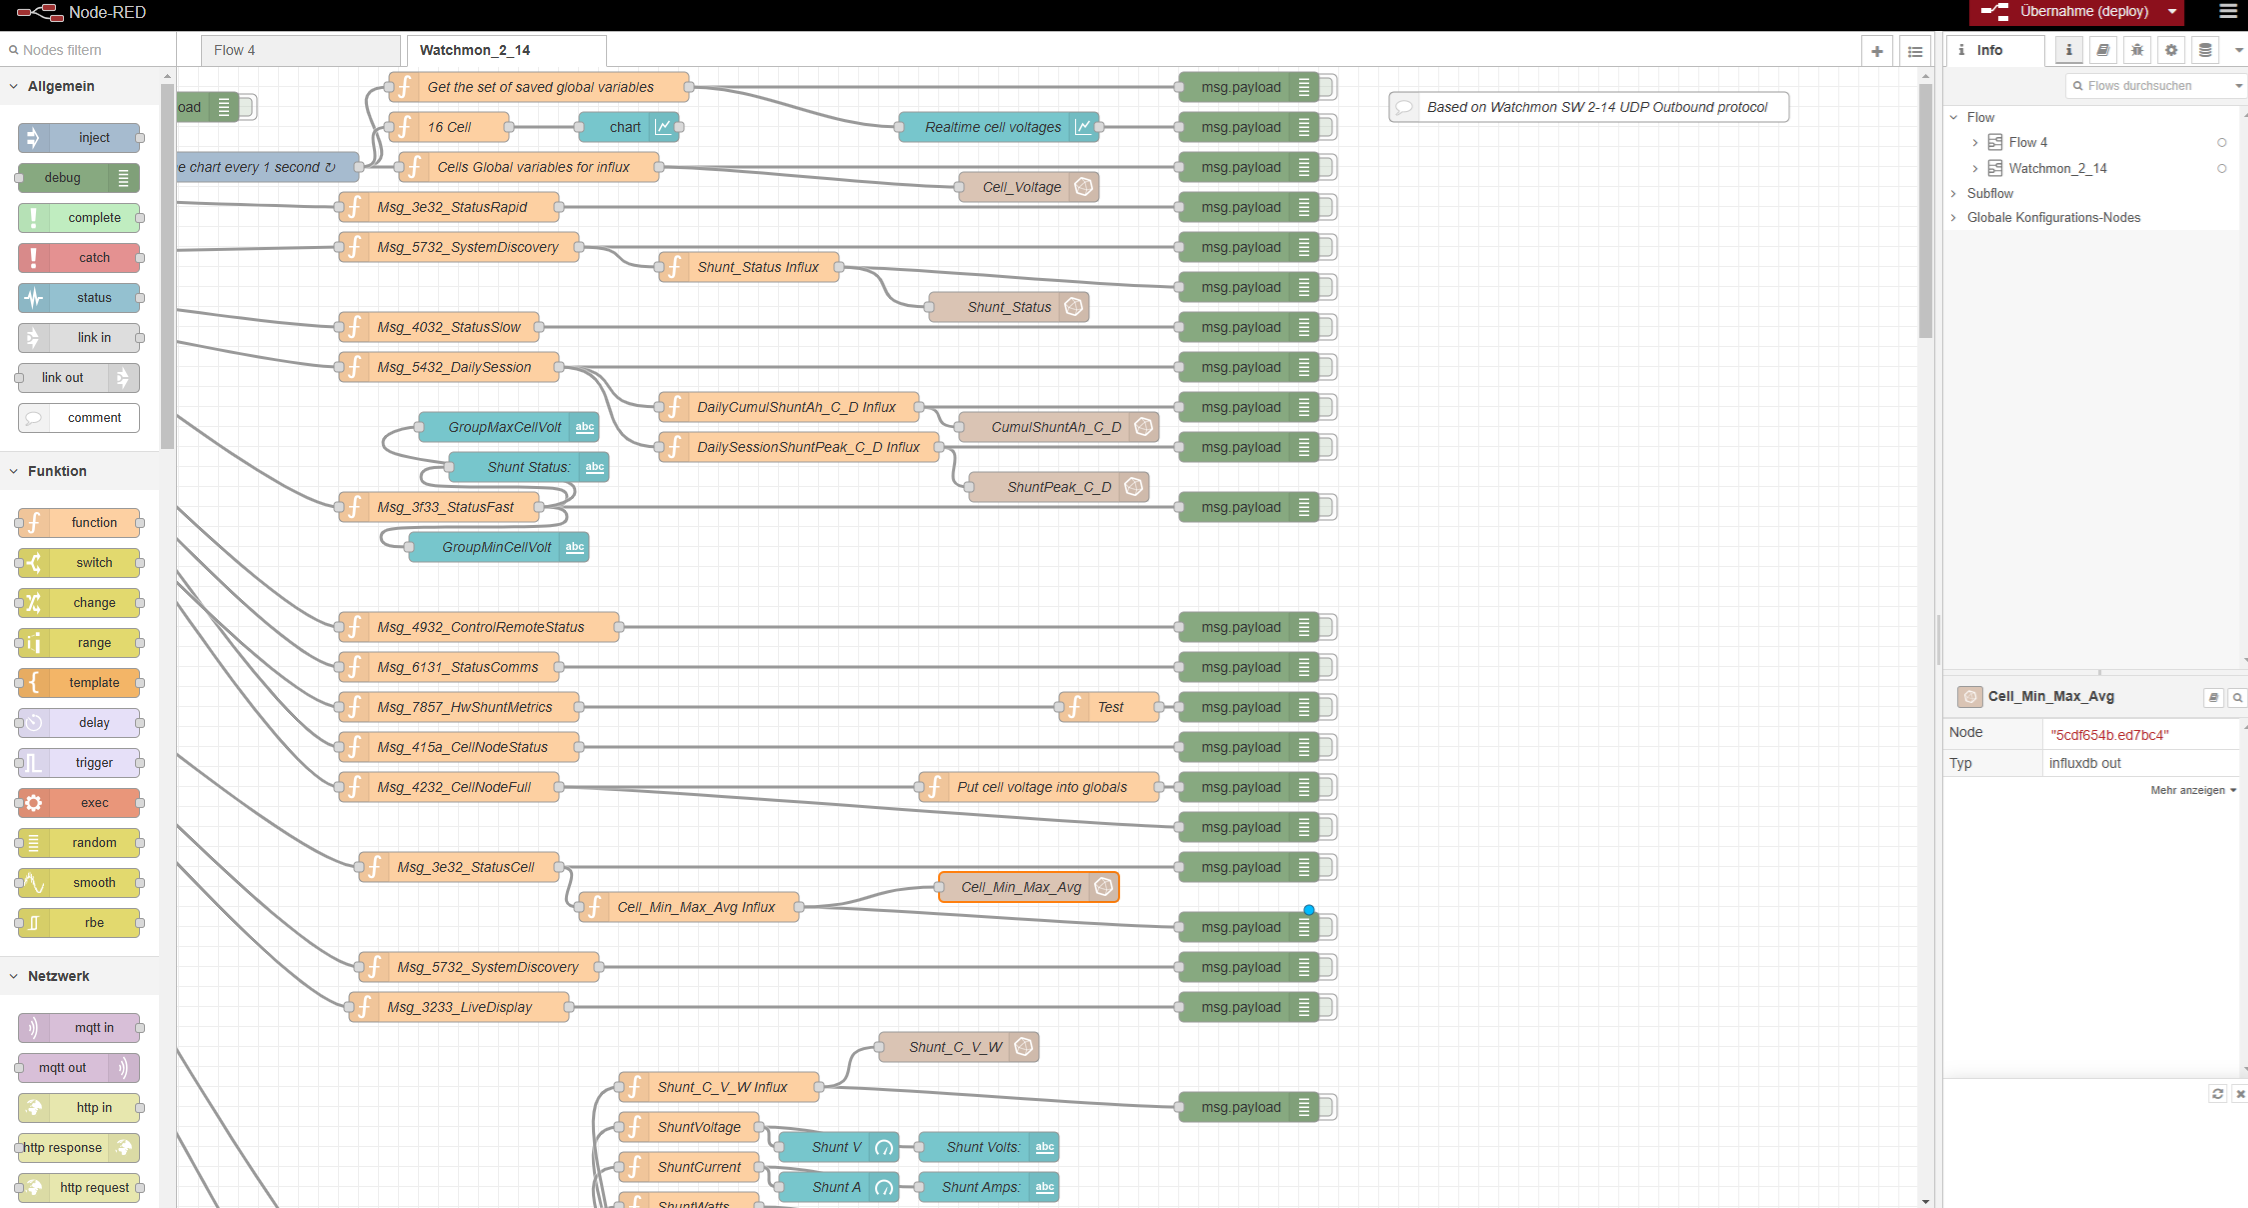
Task: Collapse the Allgemein palette category
Action: tap(60, 86)
